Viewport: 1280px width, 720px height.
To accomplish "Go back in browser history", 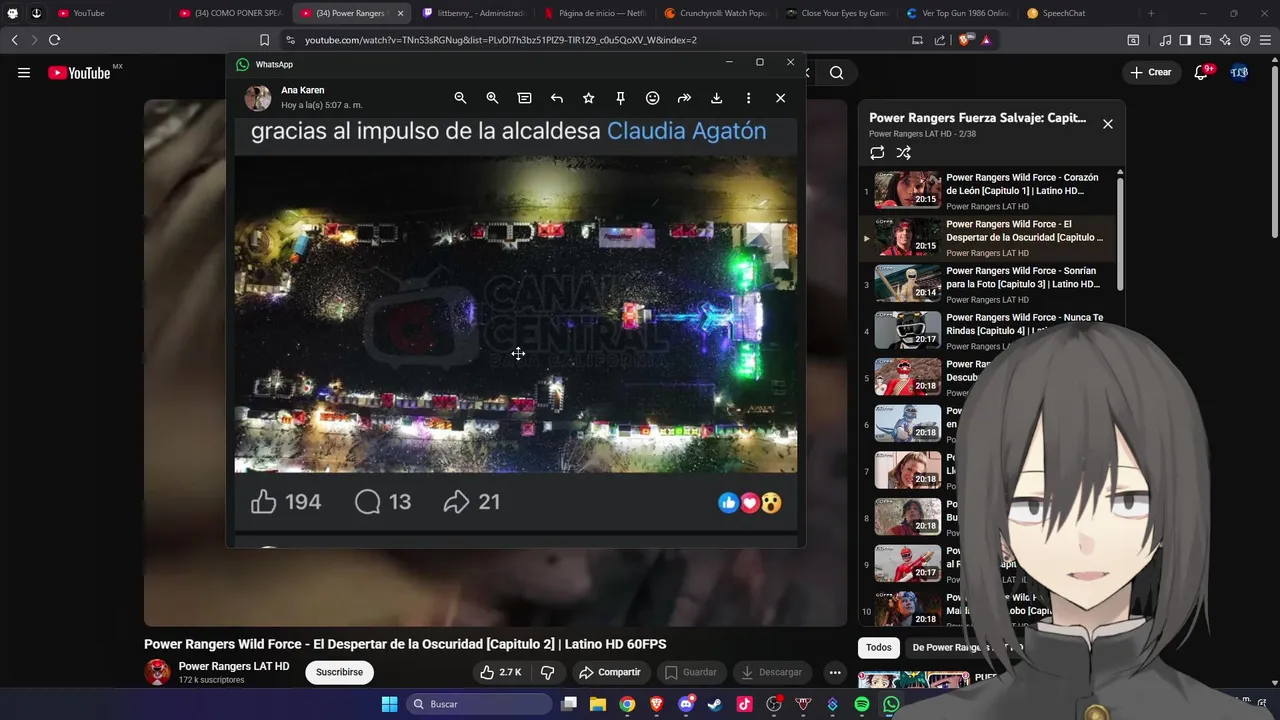I will pos(14,40).
